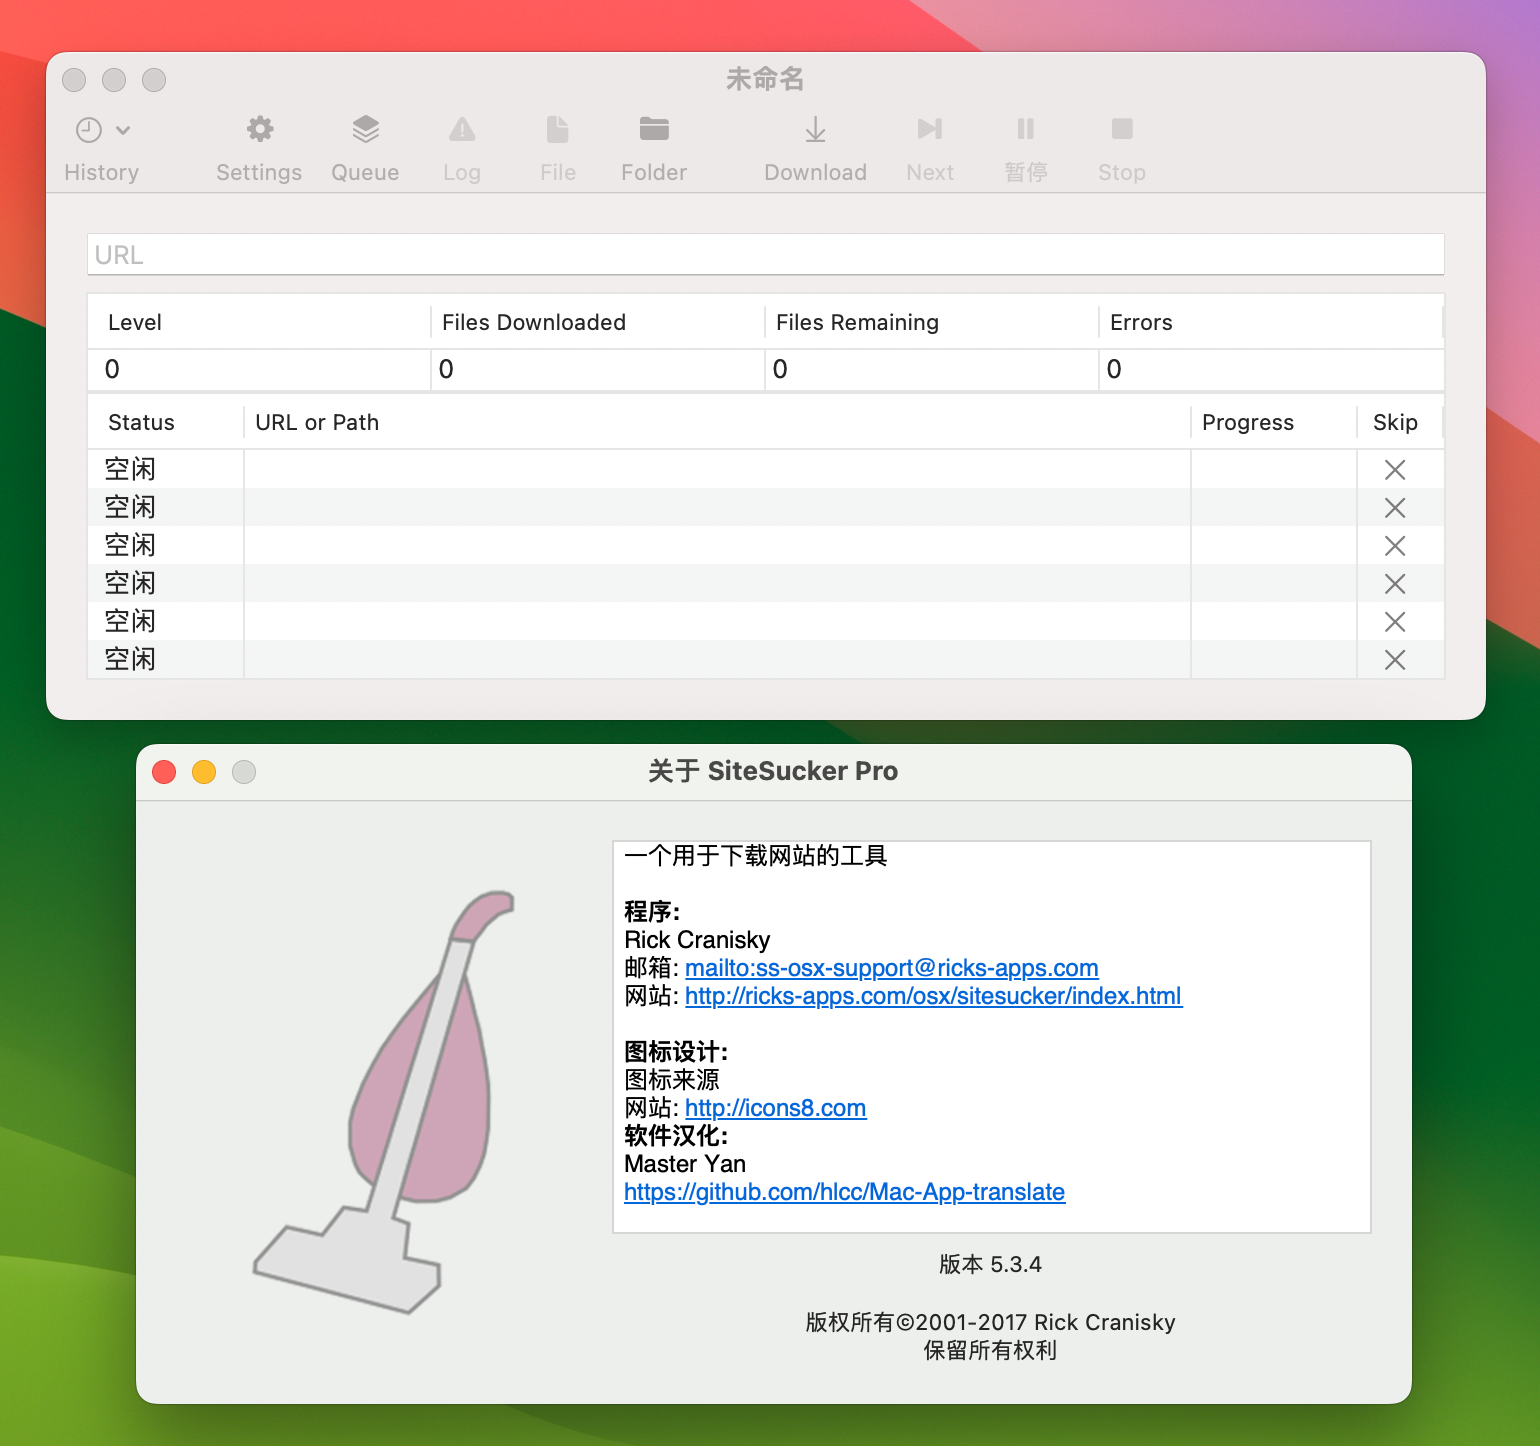Click the 图标来源 line in About text
The image size is (1540, 1446).
pyautogui.click(x=672, y=1080)
